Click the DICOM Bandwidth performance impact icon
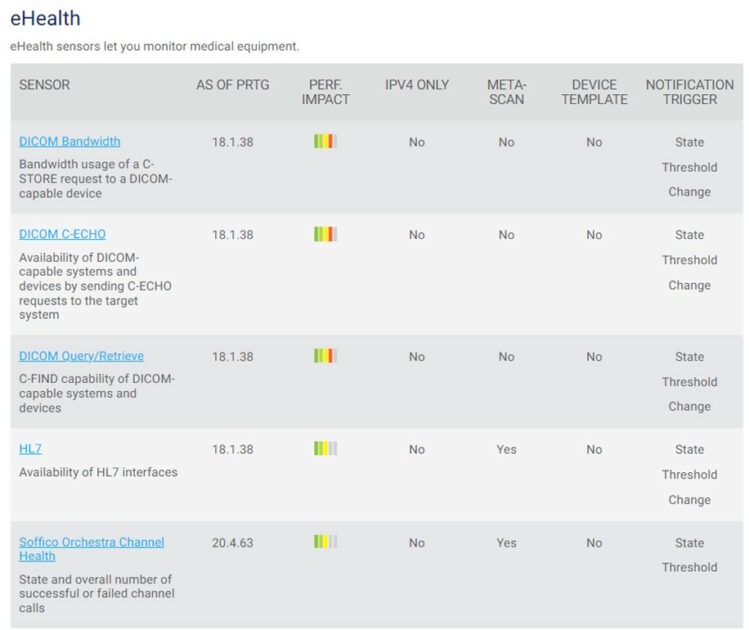This screenshot has width=749, height=630. (x=325, y=142)
